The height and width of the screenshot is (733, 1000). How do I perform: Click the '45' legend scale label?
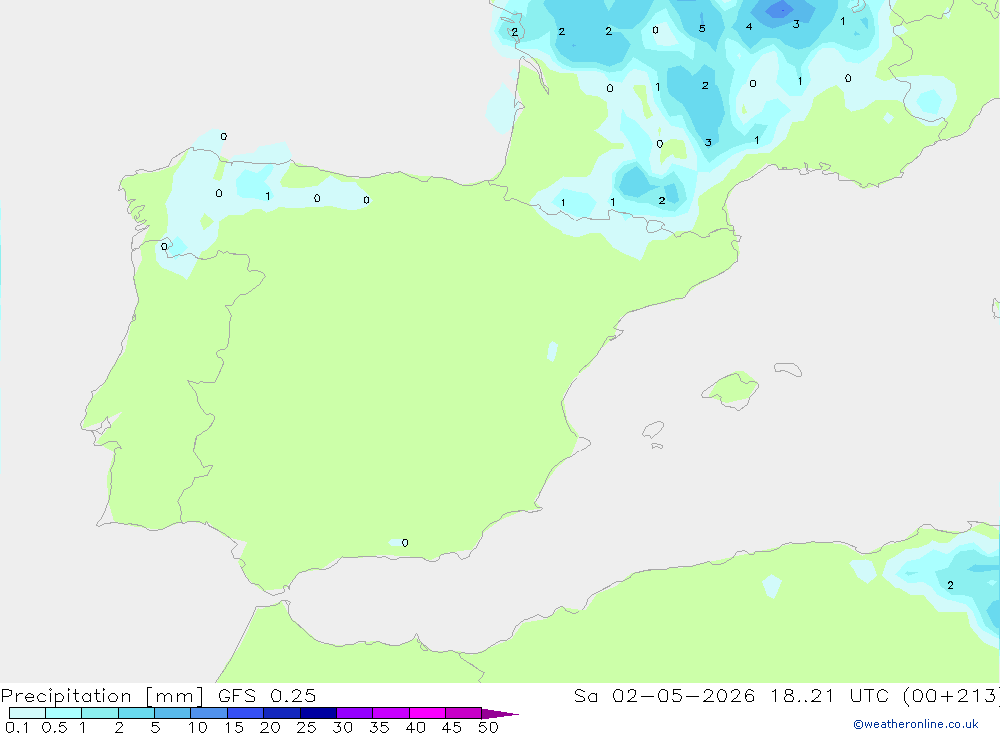point(452,727)
